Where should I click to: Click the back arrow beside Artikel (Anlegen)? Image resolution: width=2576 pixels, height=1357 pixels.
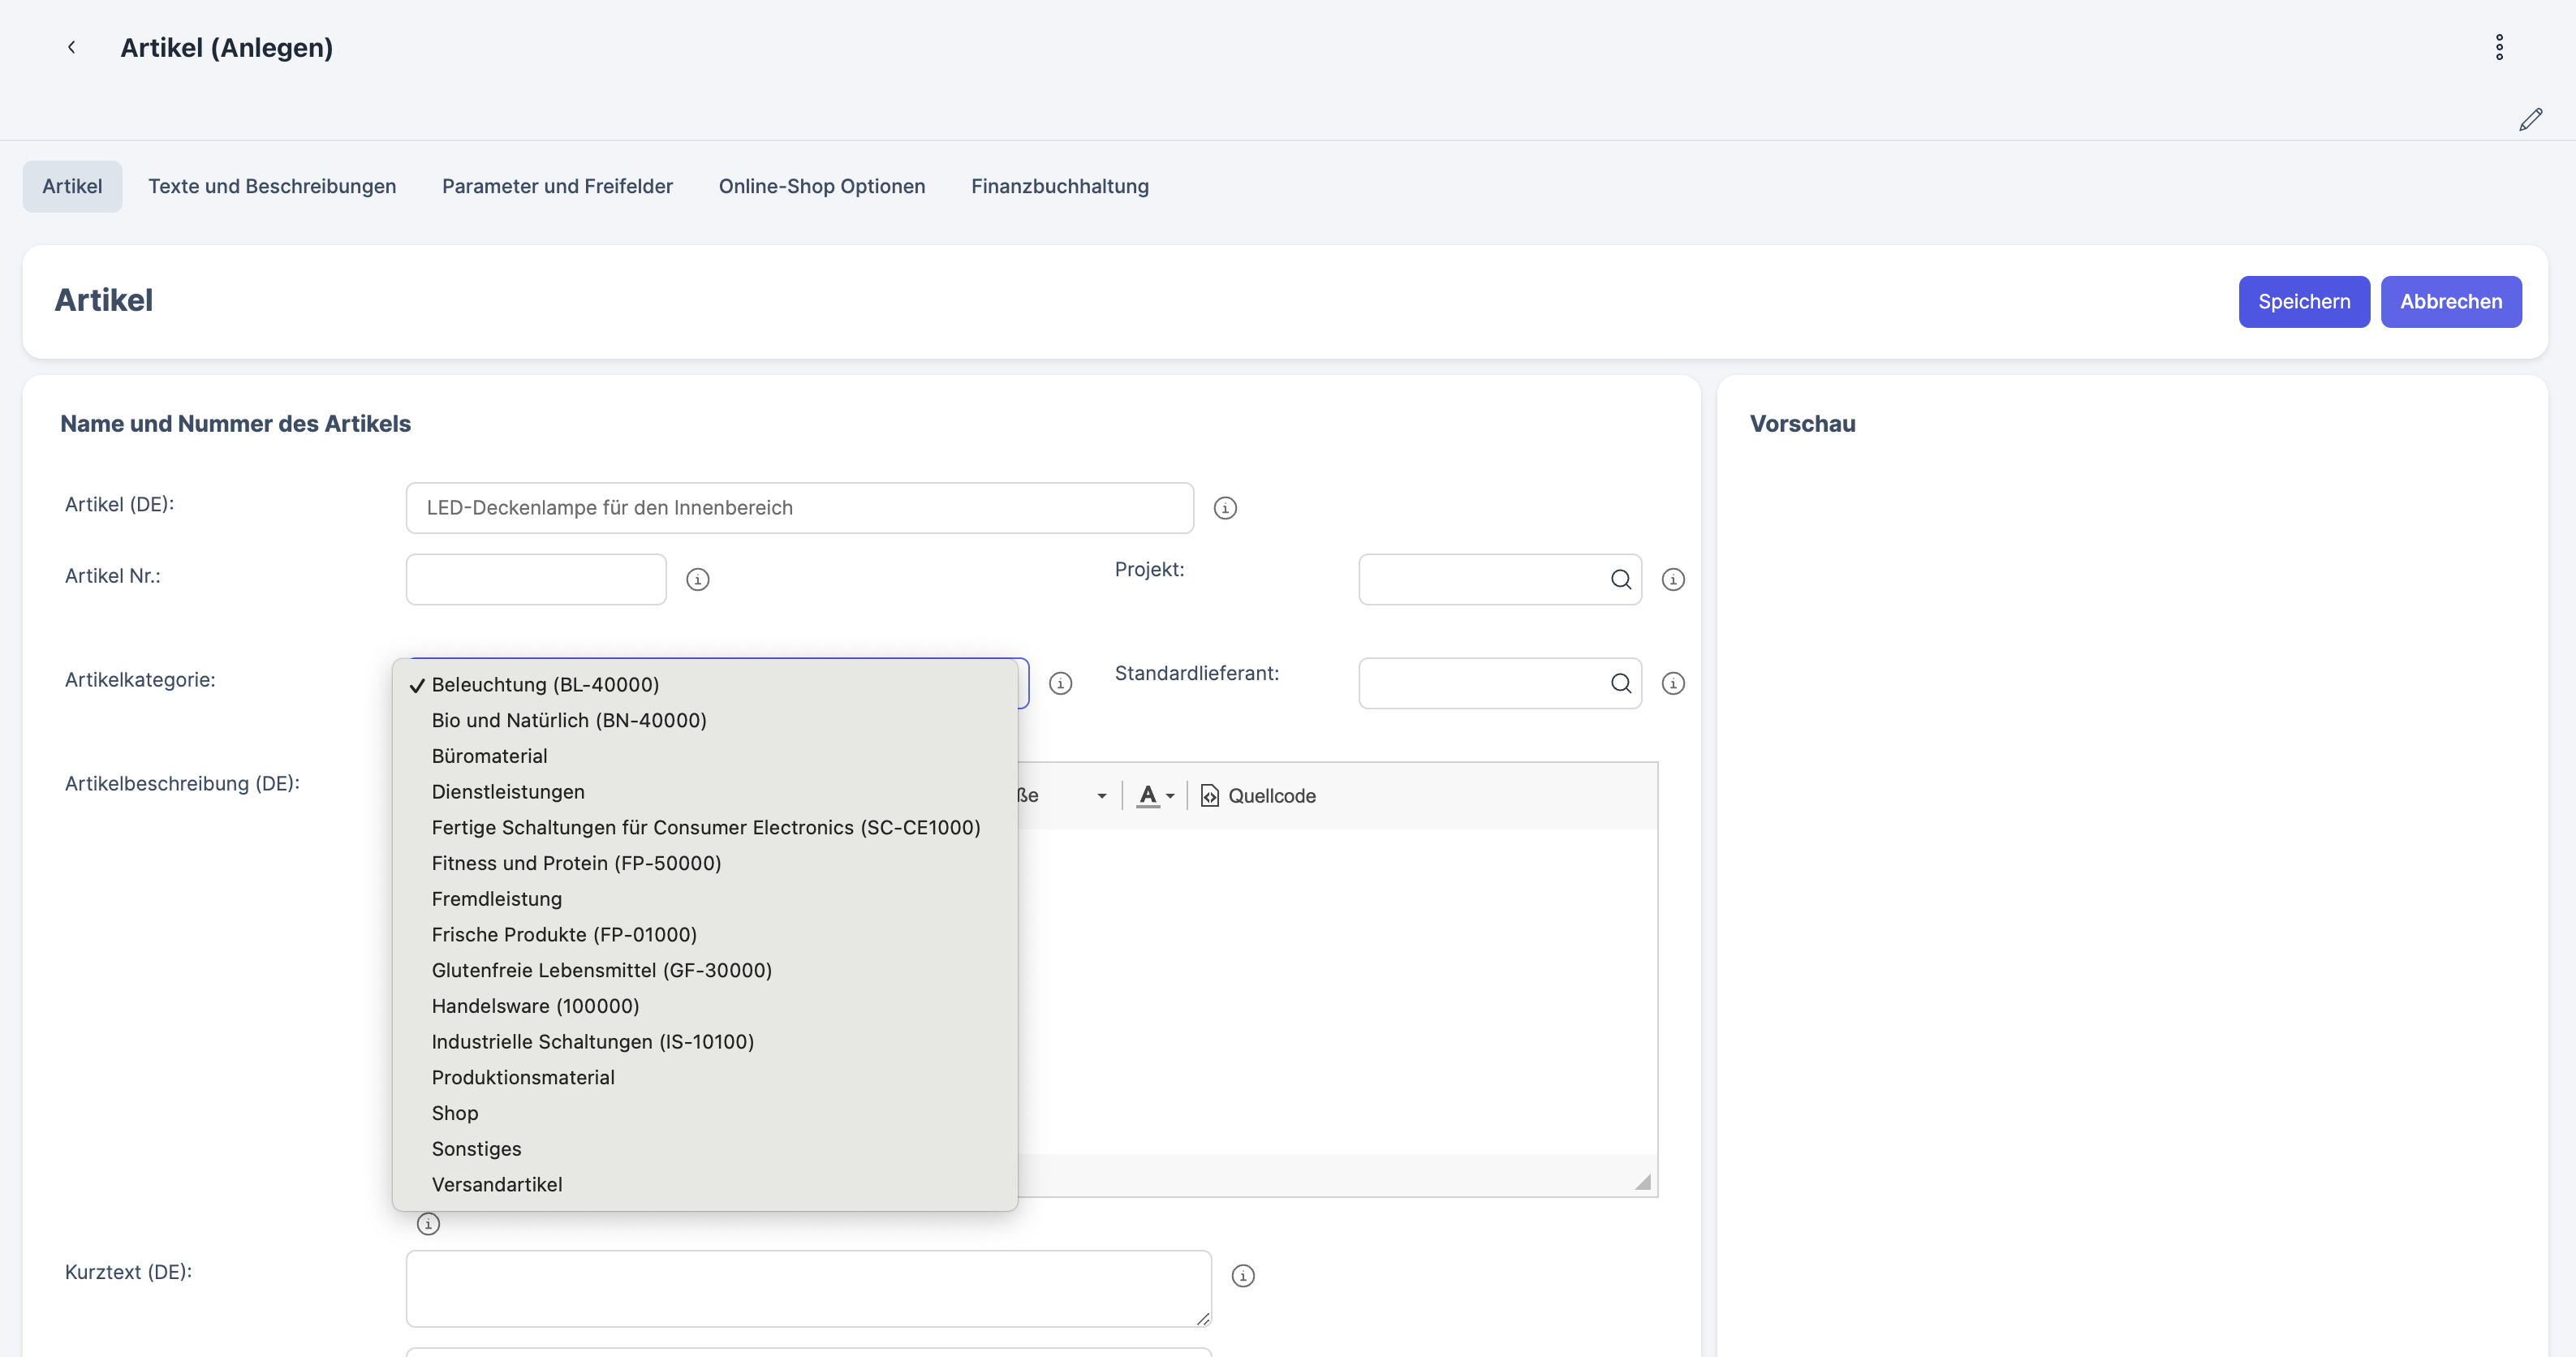71,47
